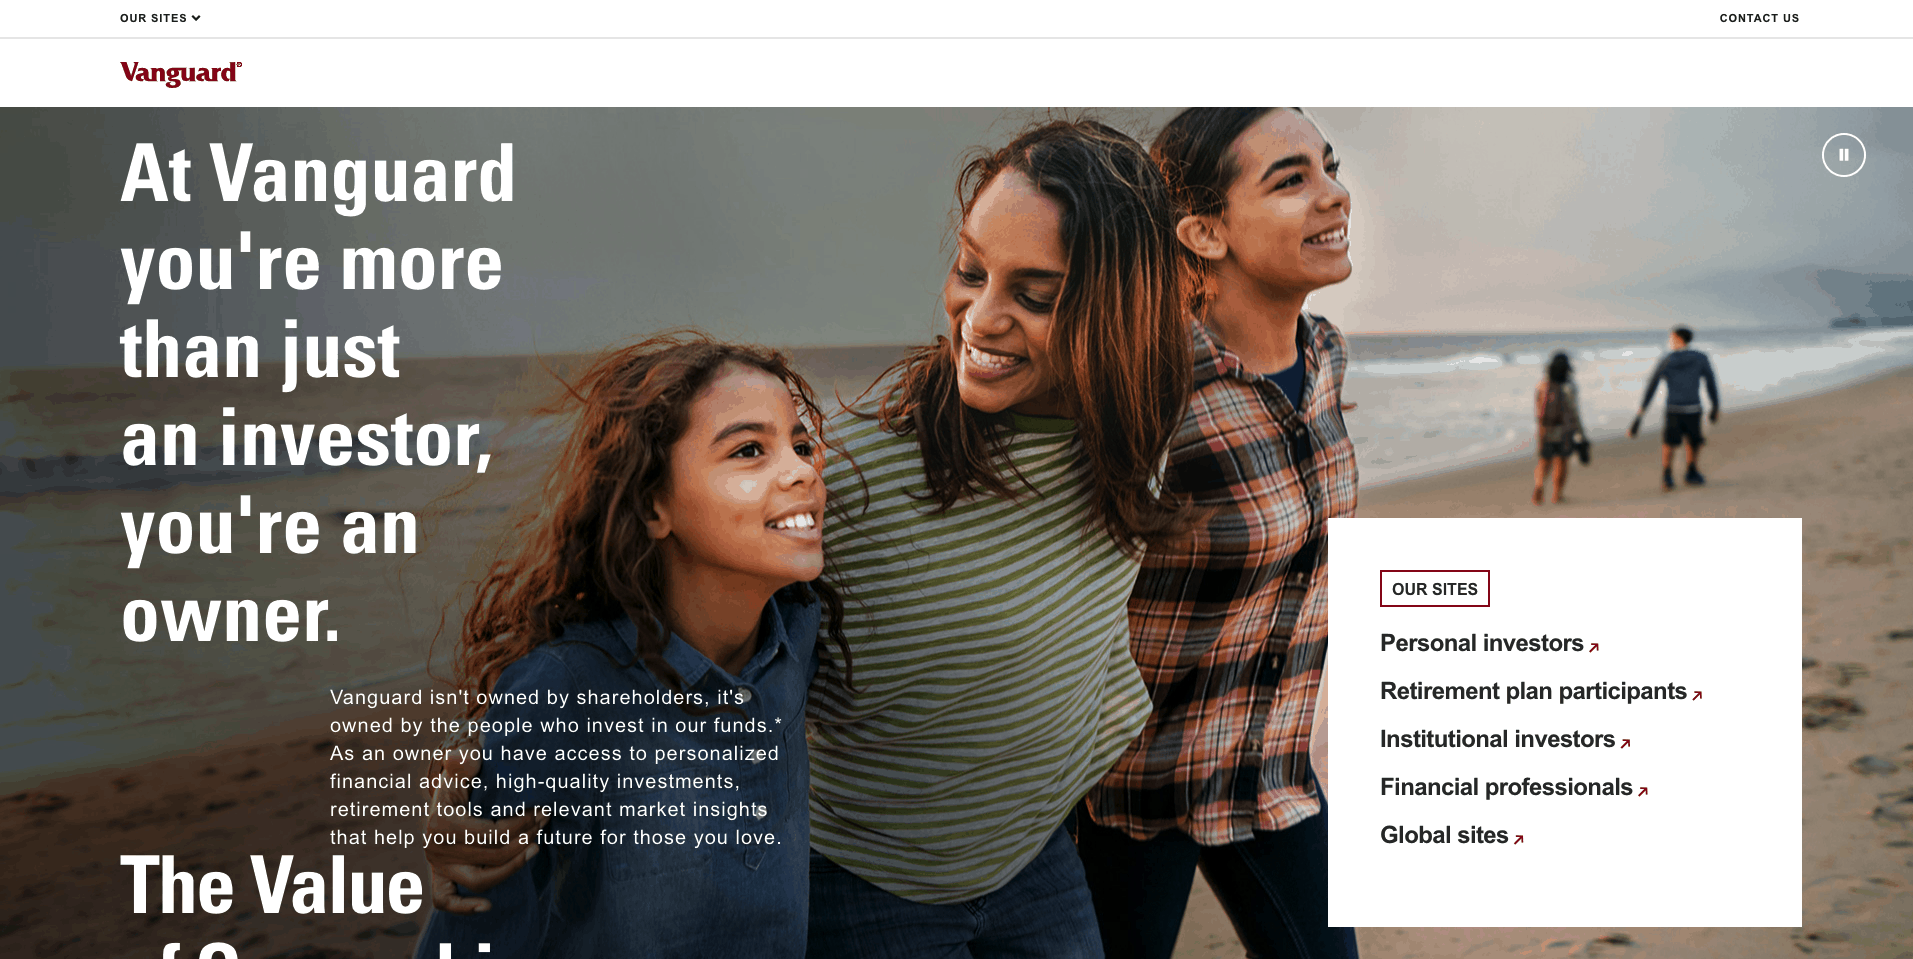Click the arrow icon beside Financial professionals
Image resolution: width=1913 pixels, height=959 pixels.
pos(1642,791)
